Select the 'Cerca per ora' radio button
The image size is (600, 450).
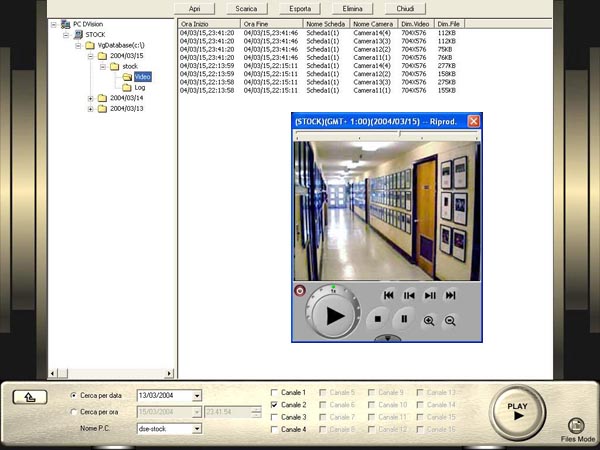[72, 412]
